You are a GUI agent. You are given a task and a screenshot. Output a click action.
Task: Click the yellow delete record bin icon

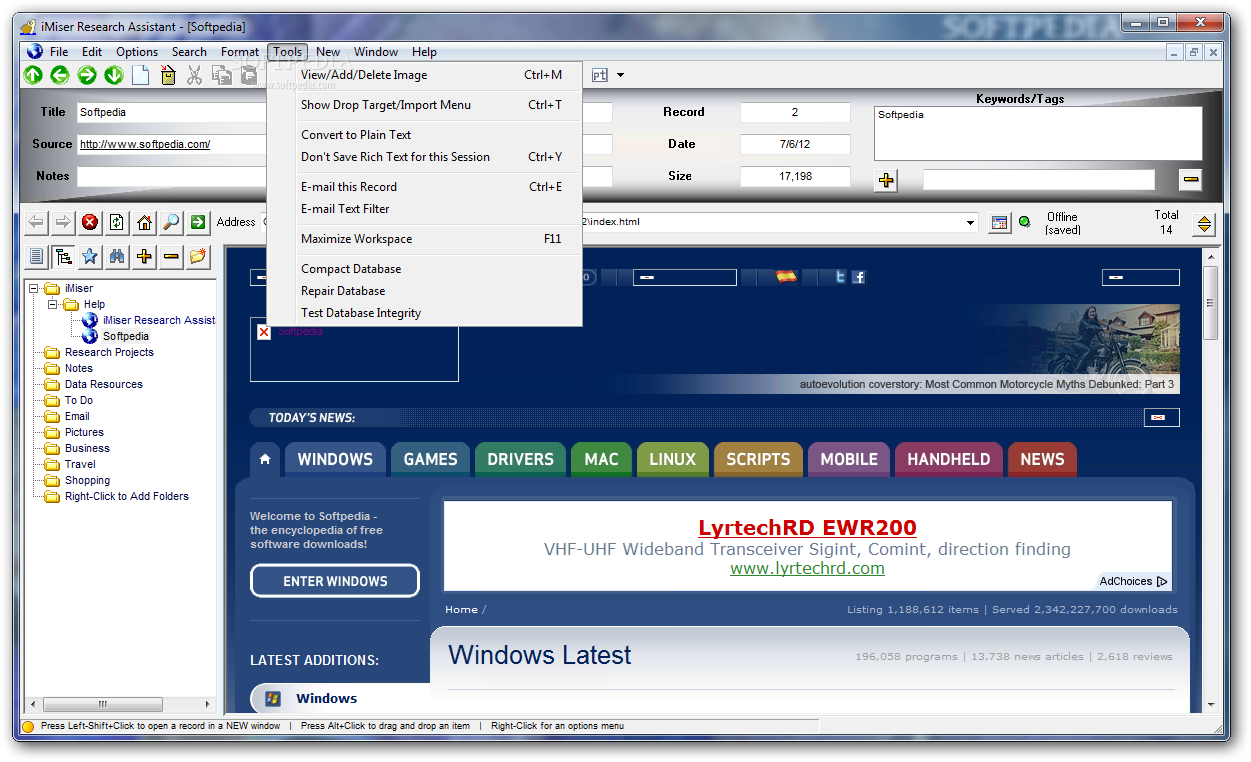(168, 75)
